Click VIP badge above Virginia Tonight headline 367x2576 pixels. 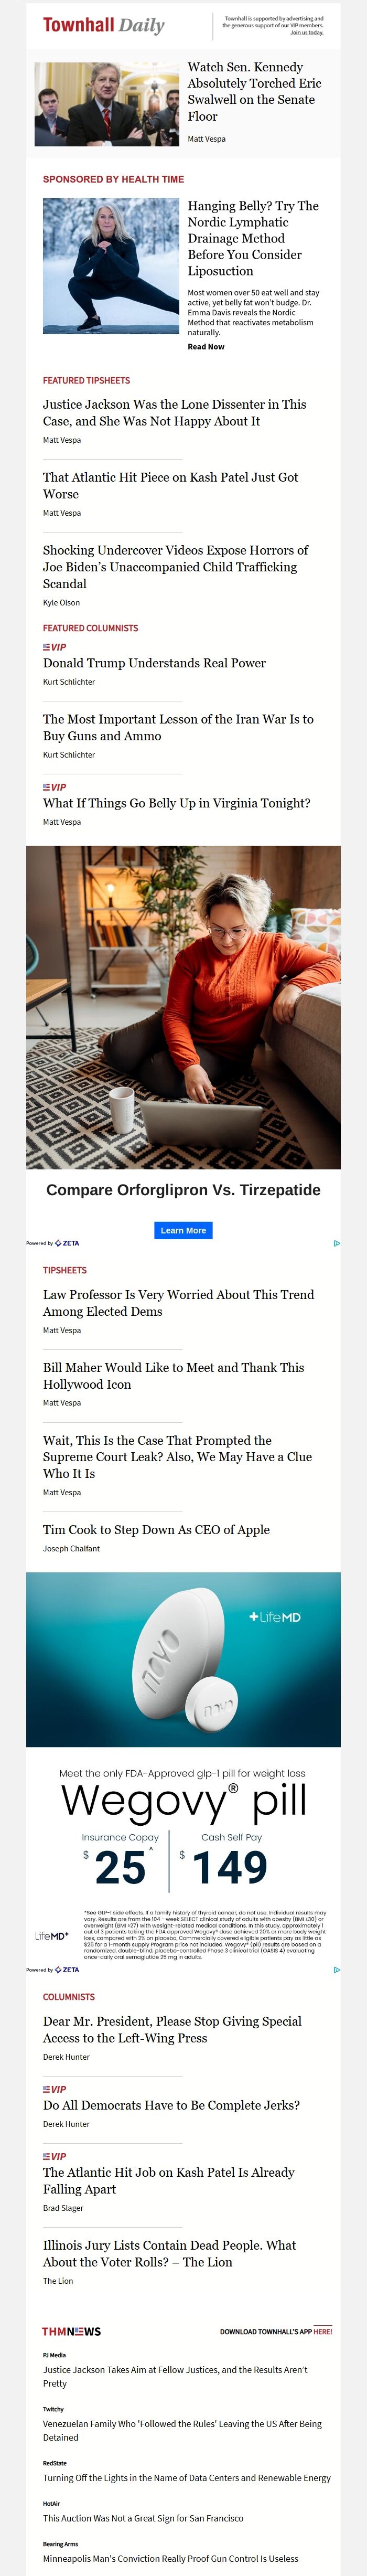click(x=55, y=787)
